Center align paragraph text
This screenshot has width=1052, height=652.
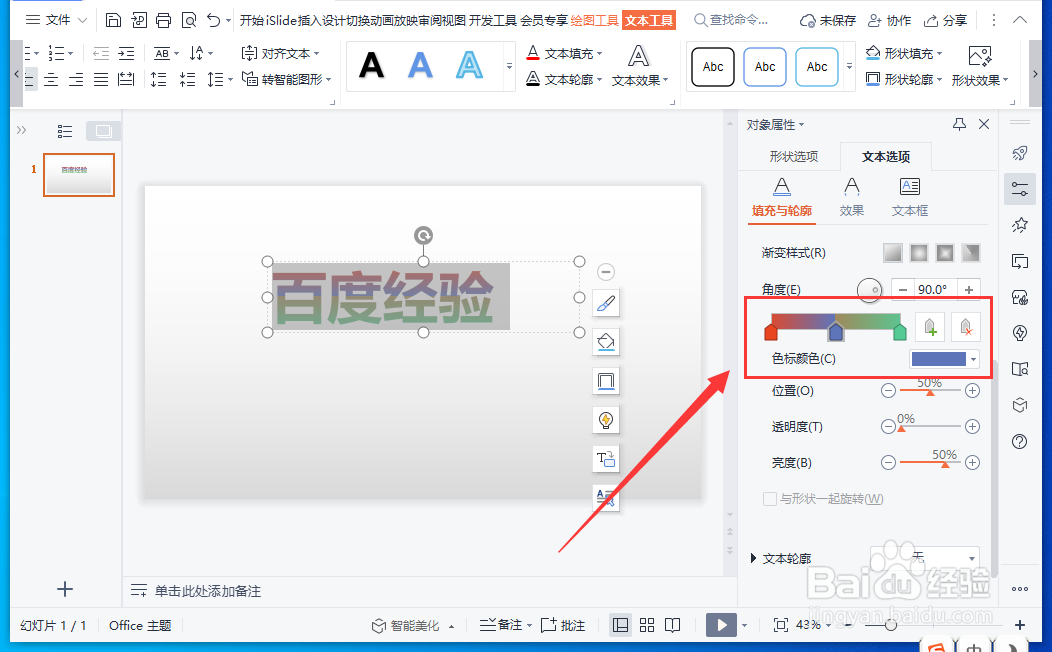point(51,80)
